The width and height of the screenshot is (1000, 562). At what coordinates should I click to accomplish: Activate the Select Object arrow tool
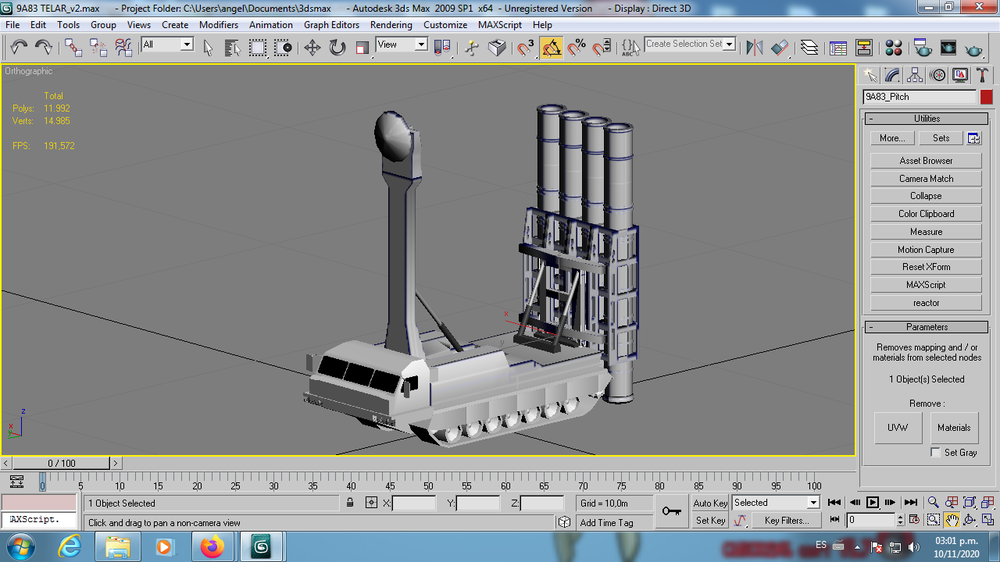208,47
